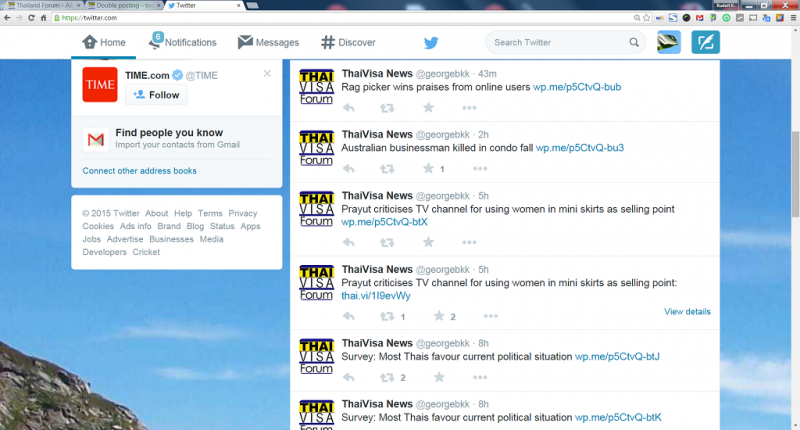This screenshot has height=430, width=800.
Task: Switch to the Thailand Forum browser tab
Action: (x=42, y=5)
